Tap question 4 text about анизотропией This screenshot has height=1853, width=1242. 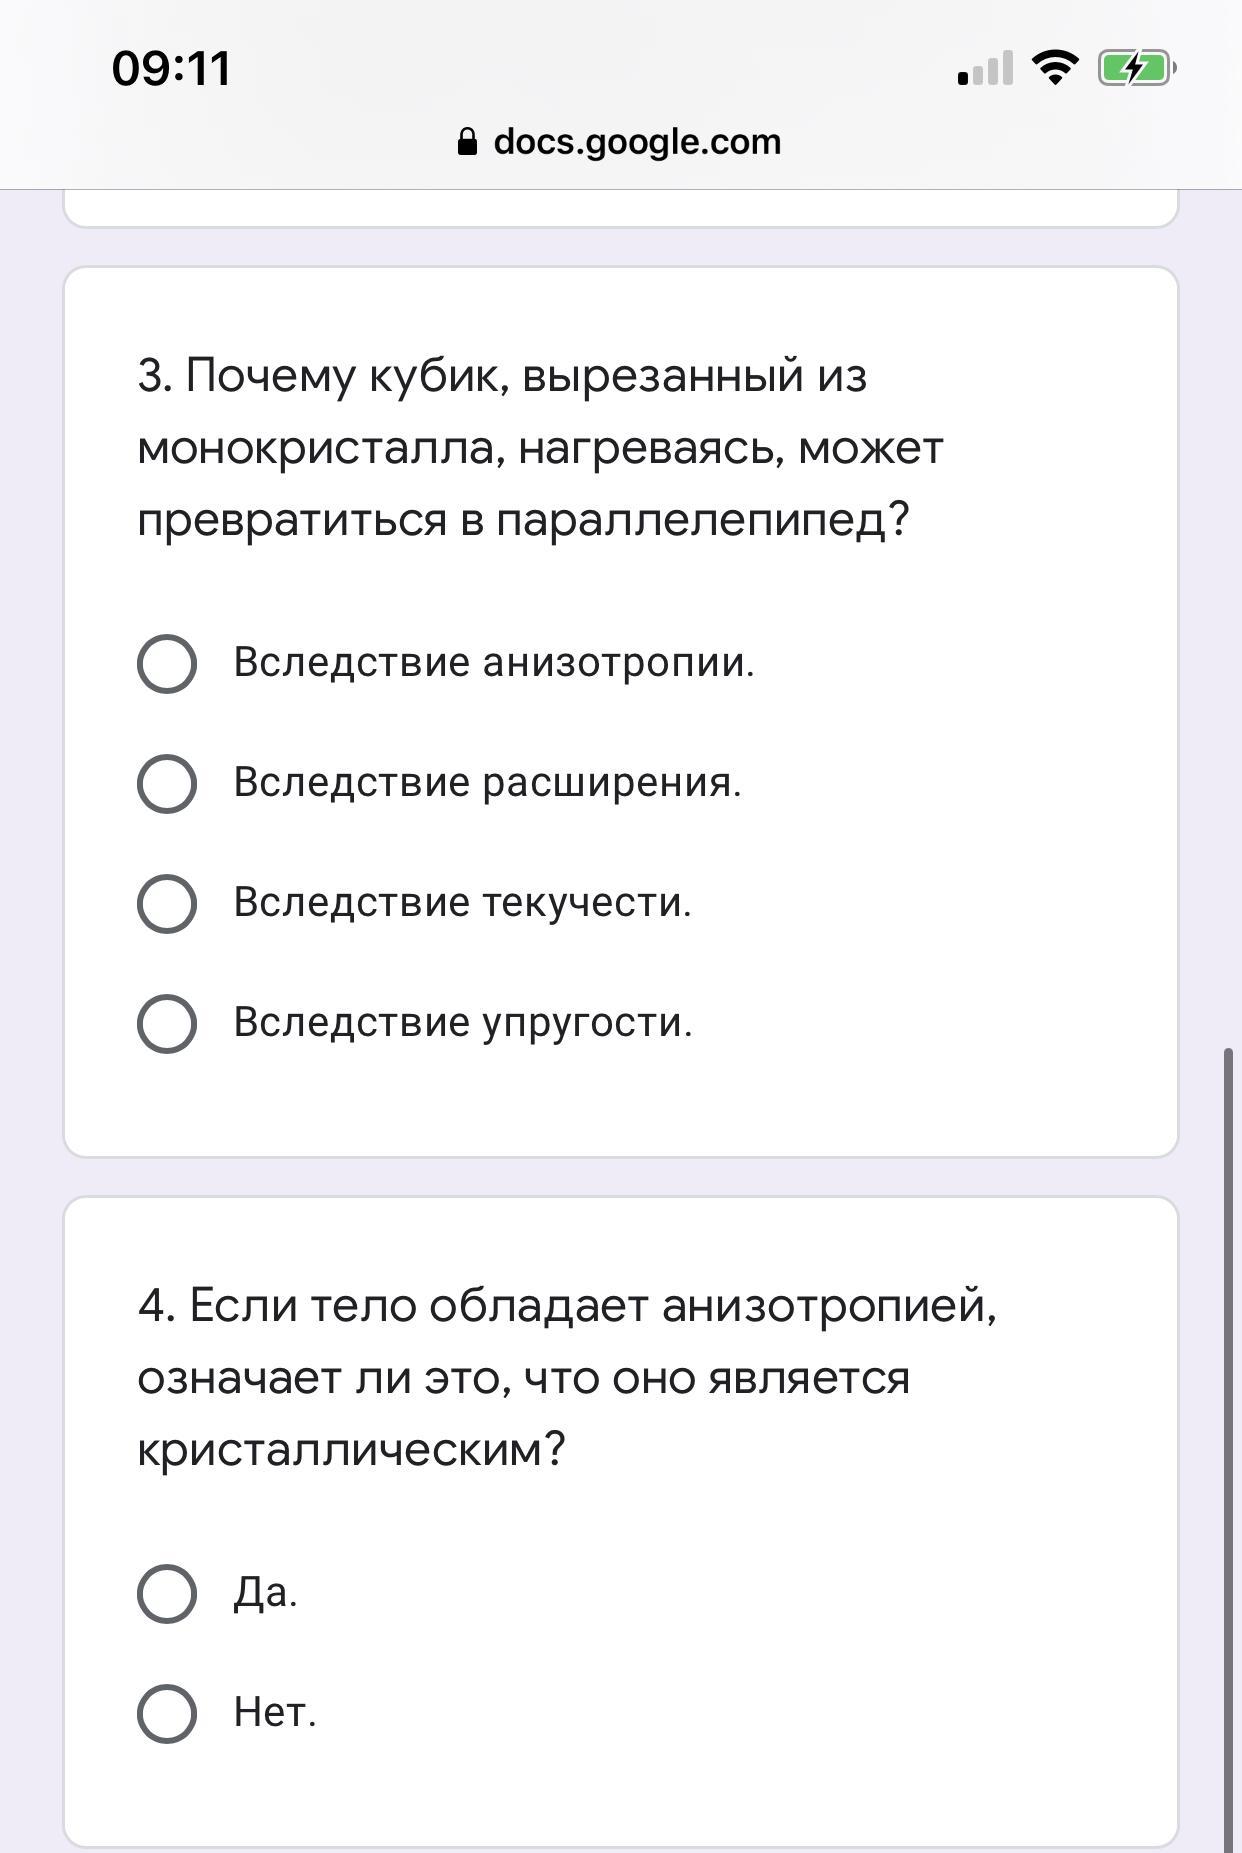click(567, 1378)
